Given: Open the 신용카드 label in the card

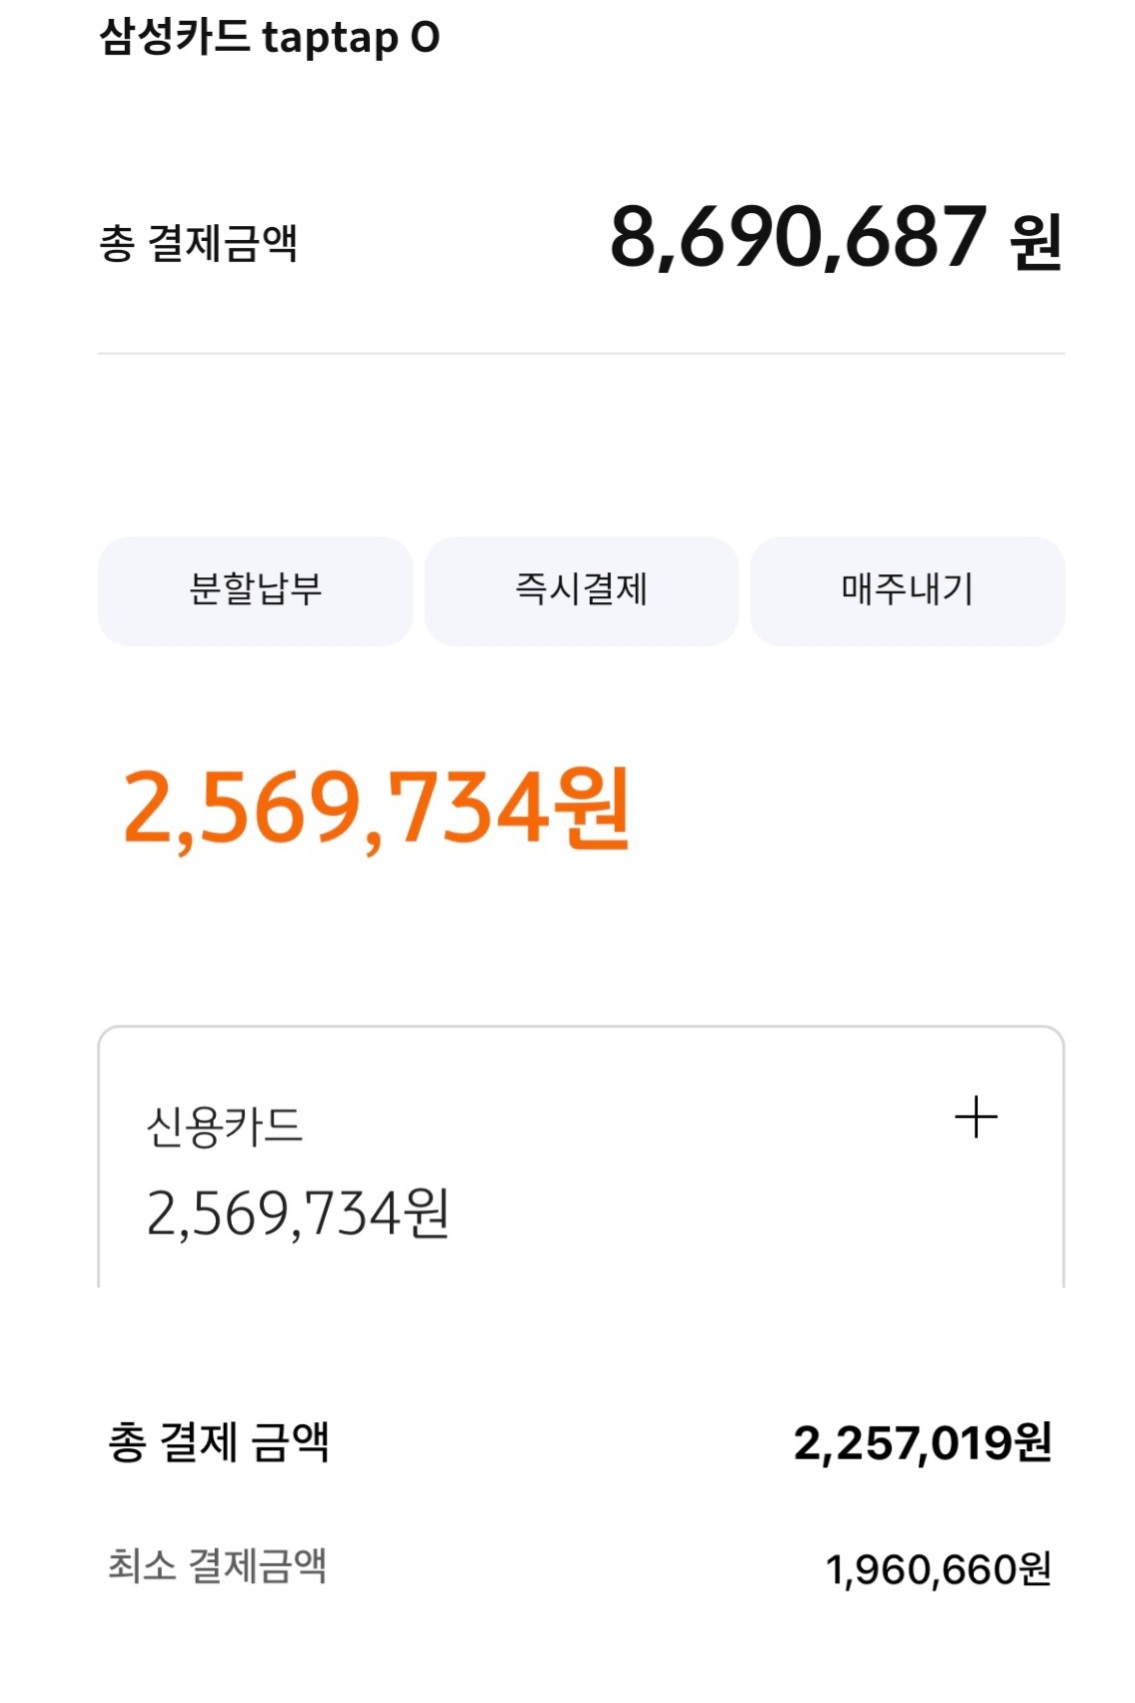Looking at the screenshot, I should tap(224, 1127).
